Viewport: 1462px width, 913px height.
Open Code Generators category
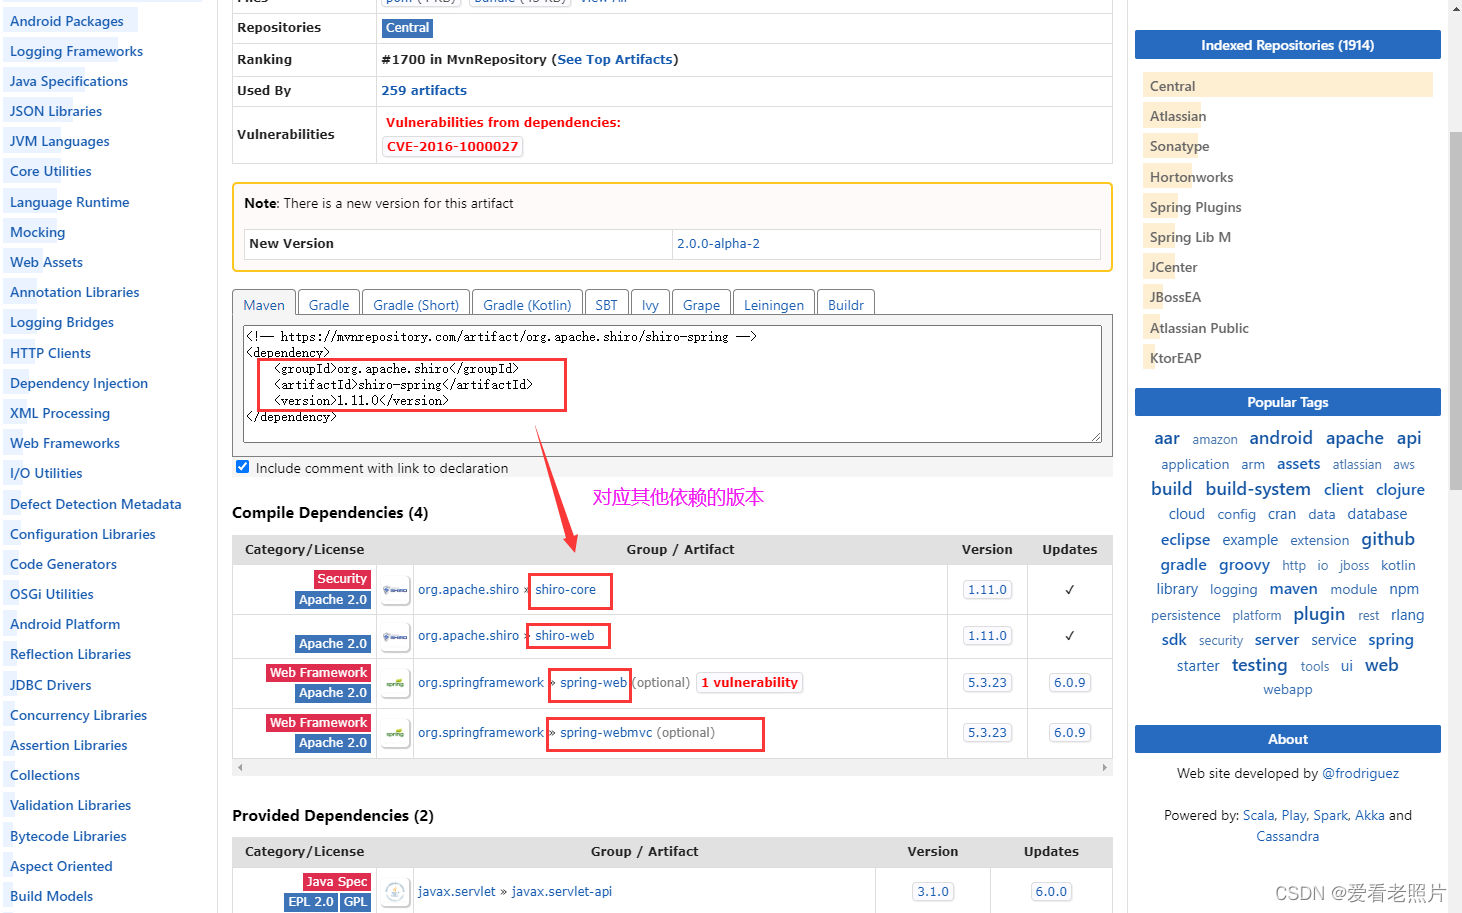click(63, 564)
